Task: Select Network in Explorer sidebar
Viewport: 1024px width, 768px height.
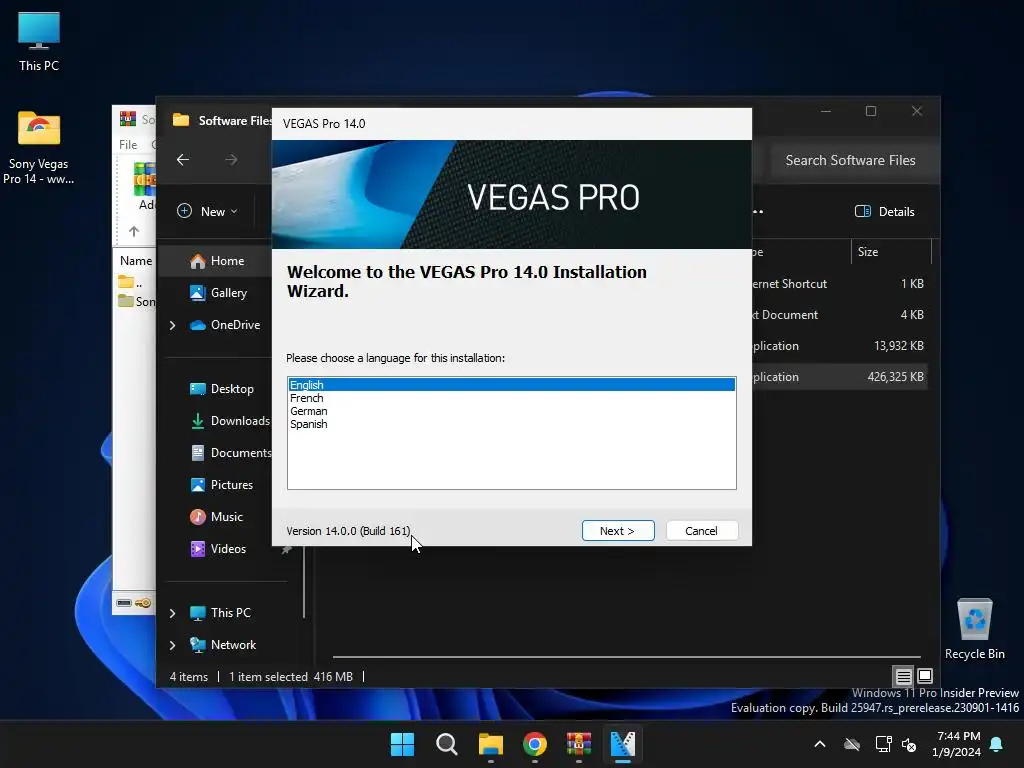Action: [223, 645]
